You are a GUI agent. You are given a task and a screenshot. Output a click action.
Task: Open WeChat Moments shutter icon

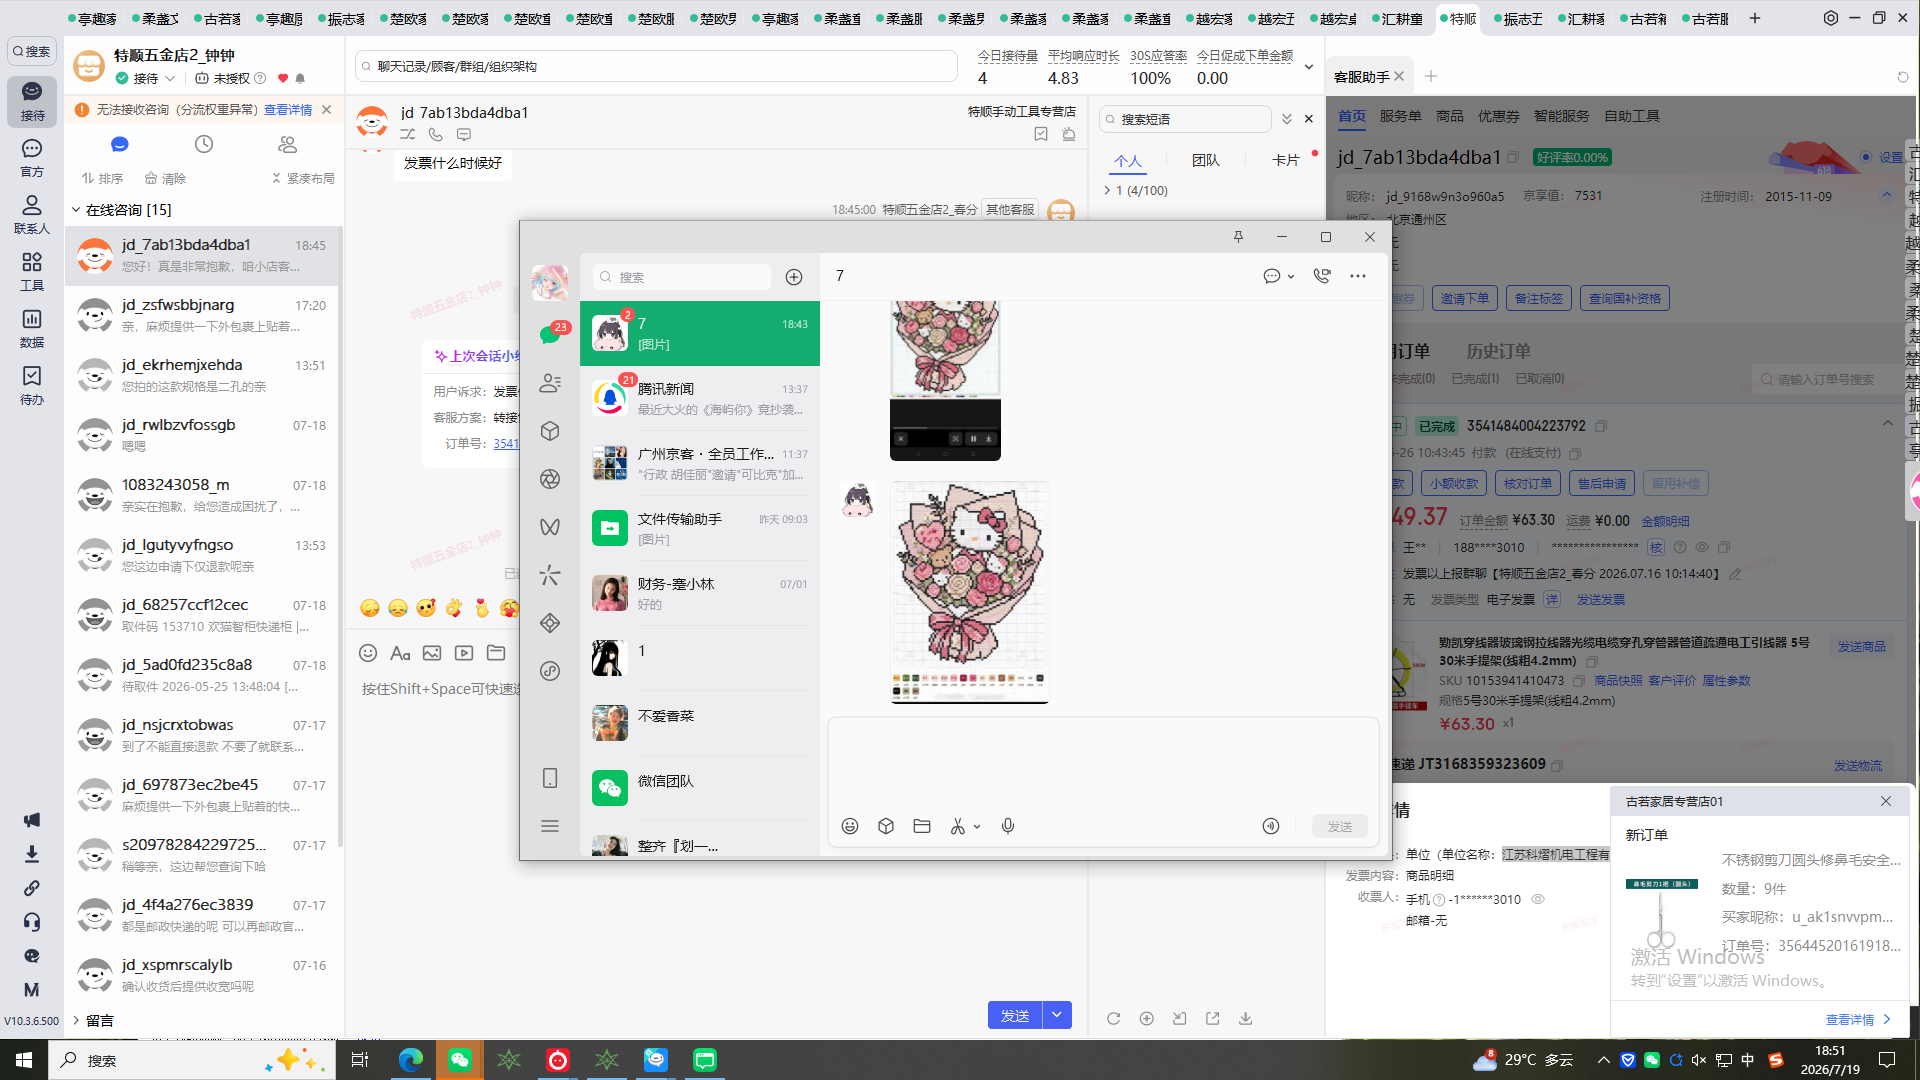tap(550, 479)
